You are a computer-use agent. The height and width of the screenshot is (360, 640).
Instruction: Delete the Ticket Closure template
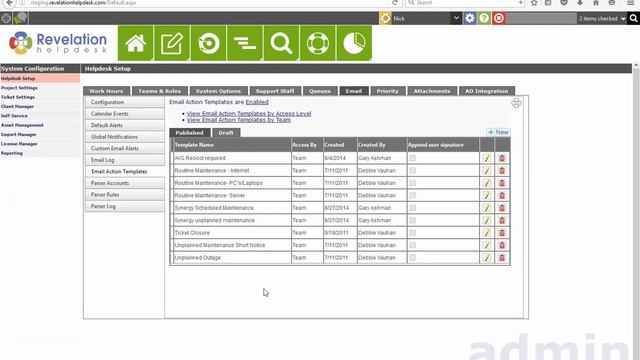(x=502, y=233)
